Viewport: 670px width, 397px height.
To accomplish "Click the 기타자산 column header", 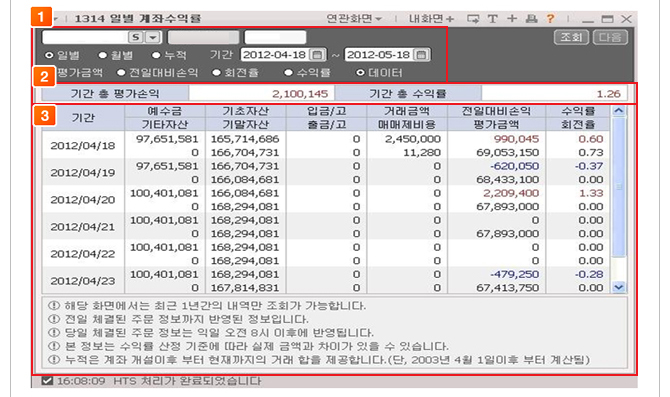I will click(x=165, y=124).
